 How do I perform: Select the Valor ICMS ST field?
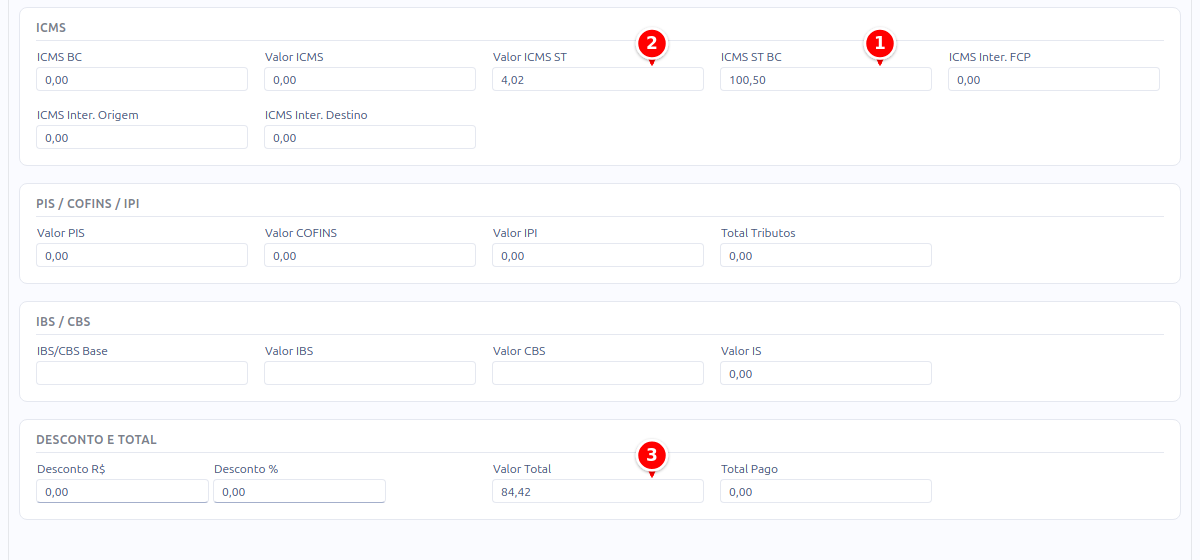(598, 79)
